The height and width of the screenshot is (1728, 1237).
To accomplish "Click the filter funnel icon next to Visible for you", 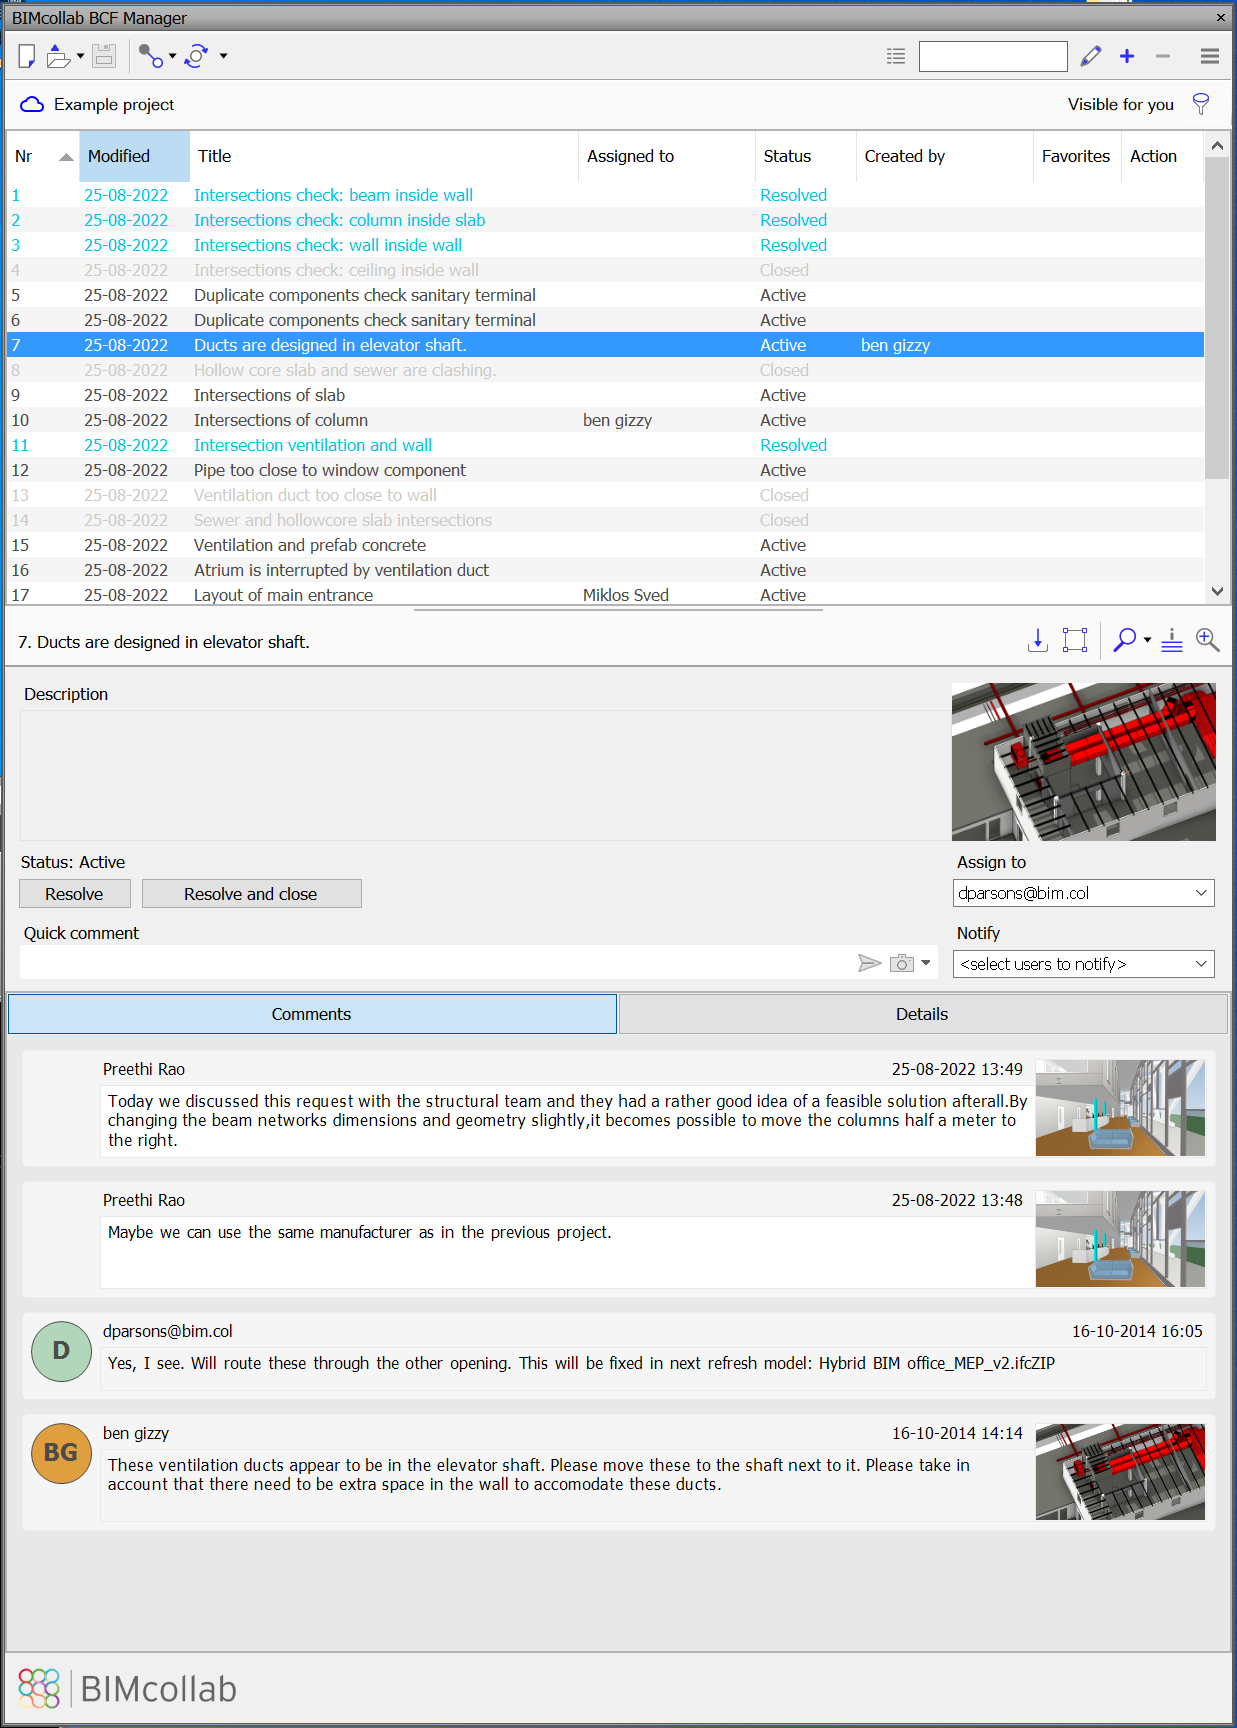I will pyautogui.click(x=1201, y=104).
